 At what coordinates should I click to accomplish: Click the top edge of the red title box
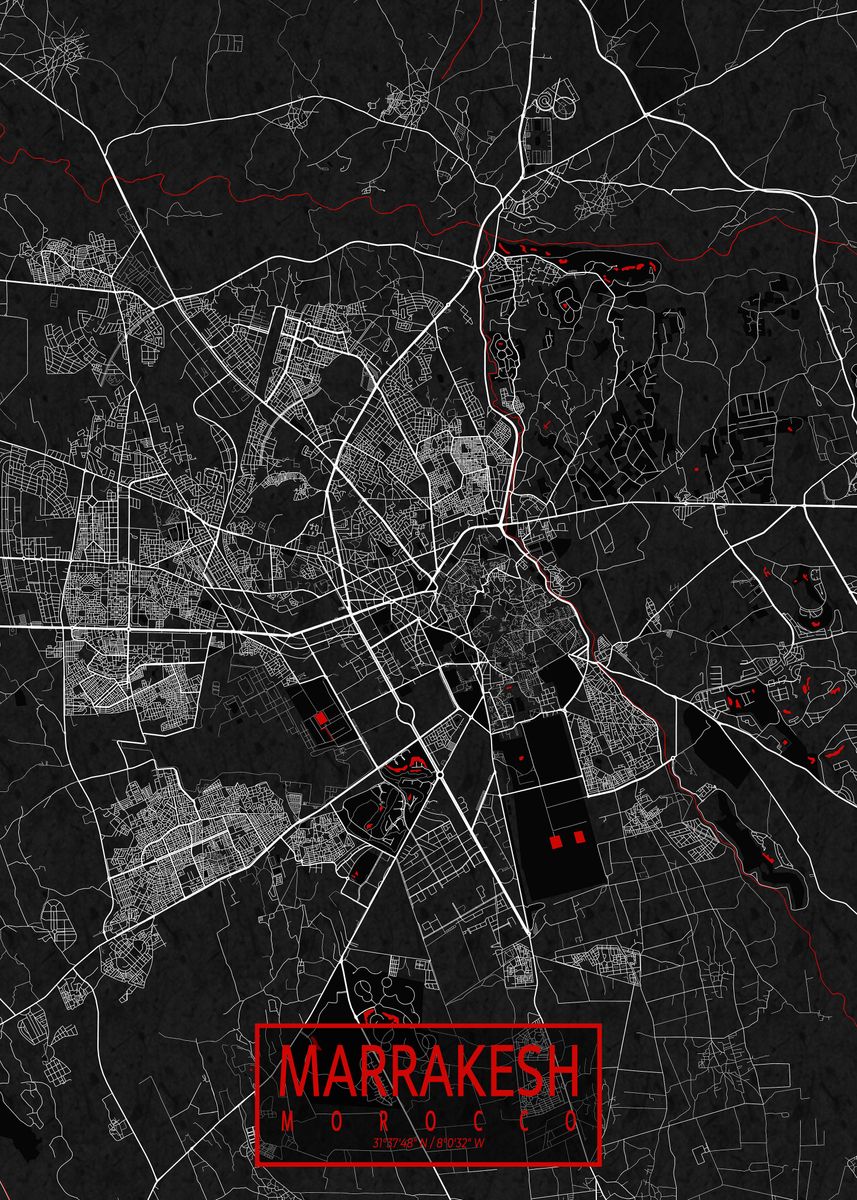tap(428, 1026)
